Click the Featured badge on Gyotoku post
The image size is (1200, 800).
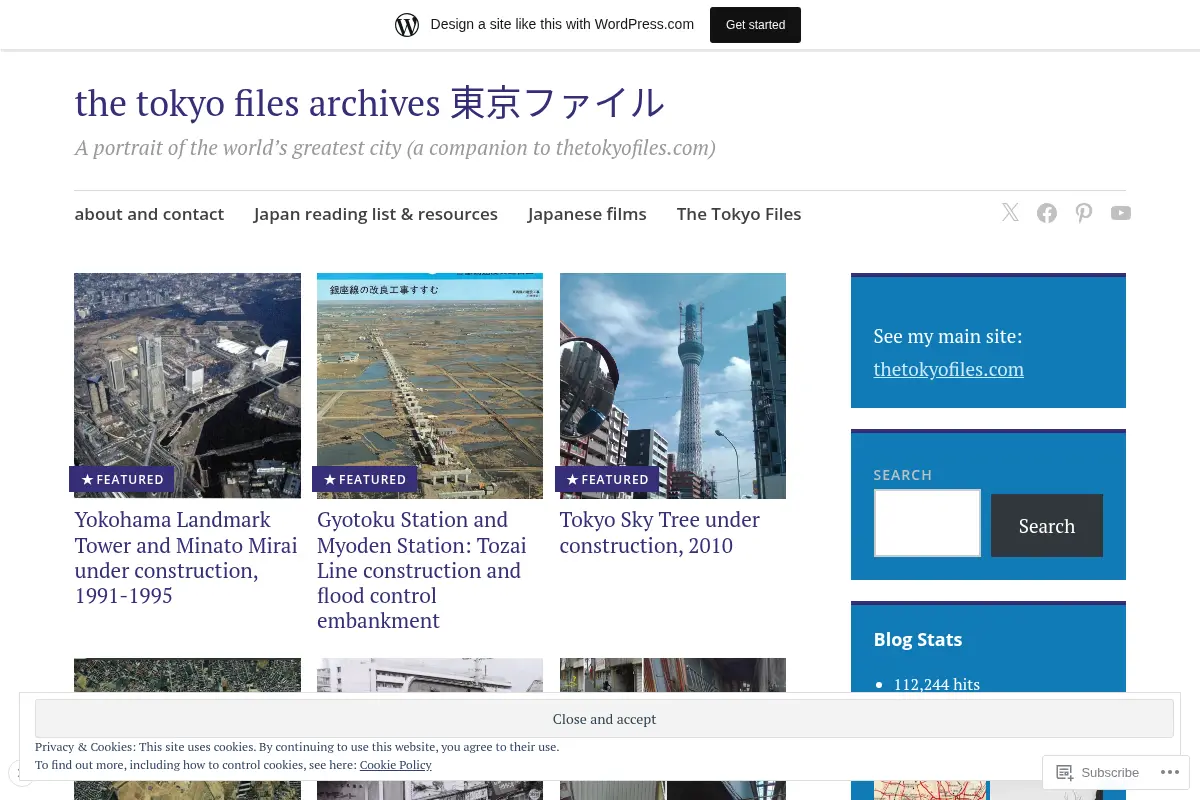(365, 479)
